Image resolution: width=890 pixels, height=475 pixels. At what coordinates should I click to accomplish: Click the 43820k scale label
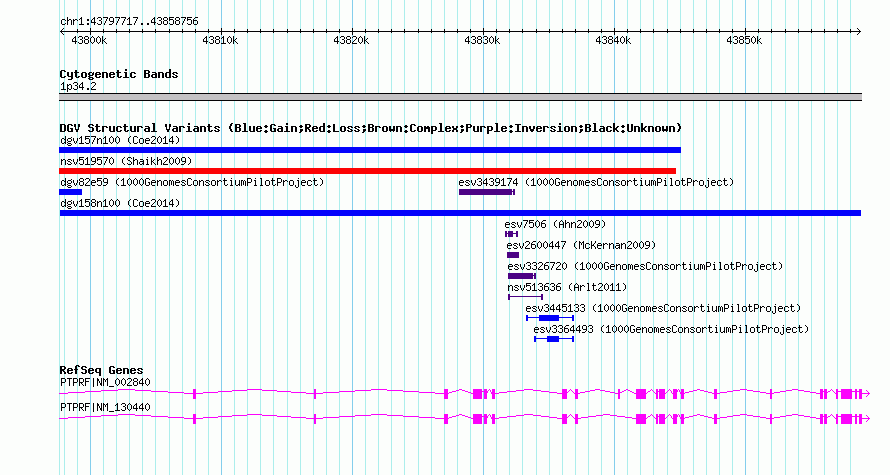pos(351,40)
